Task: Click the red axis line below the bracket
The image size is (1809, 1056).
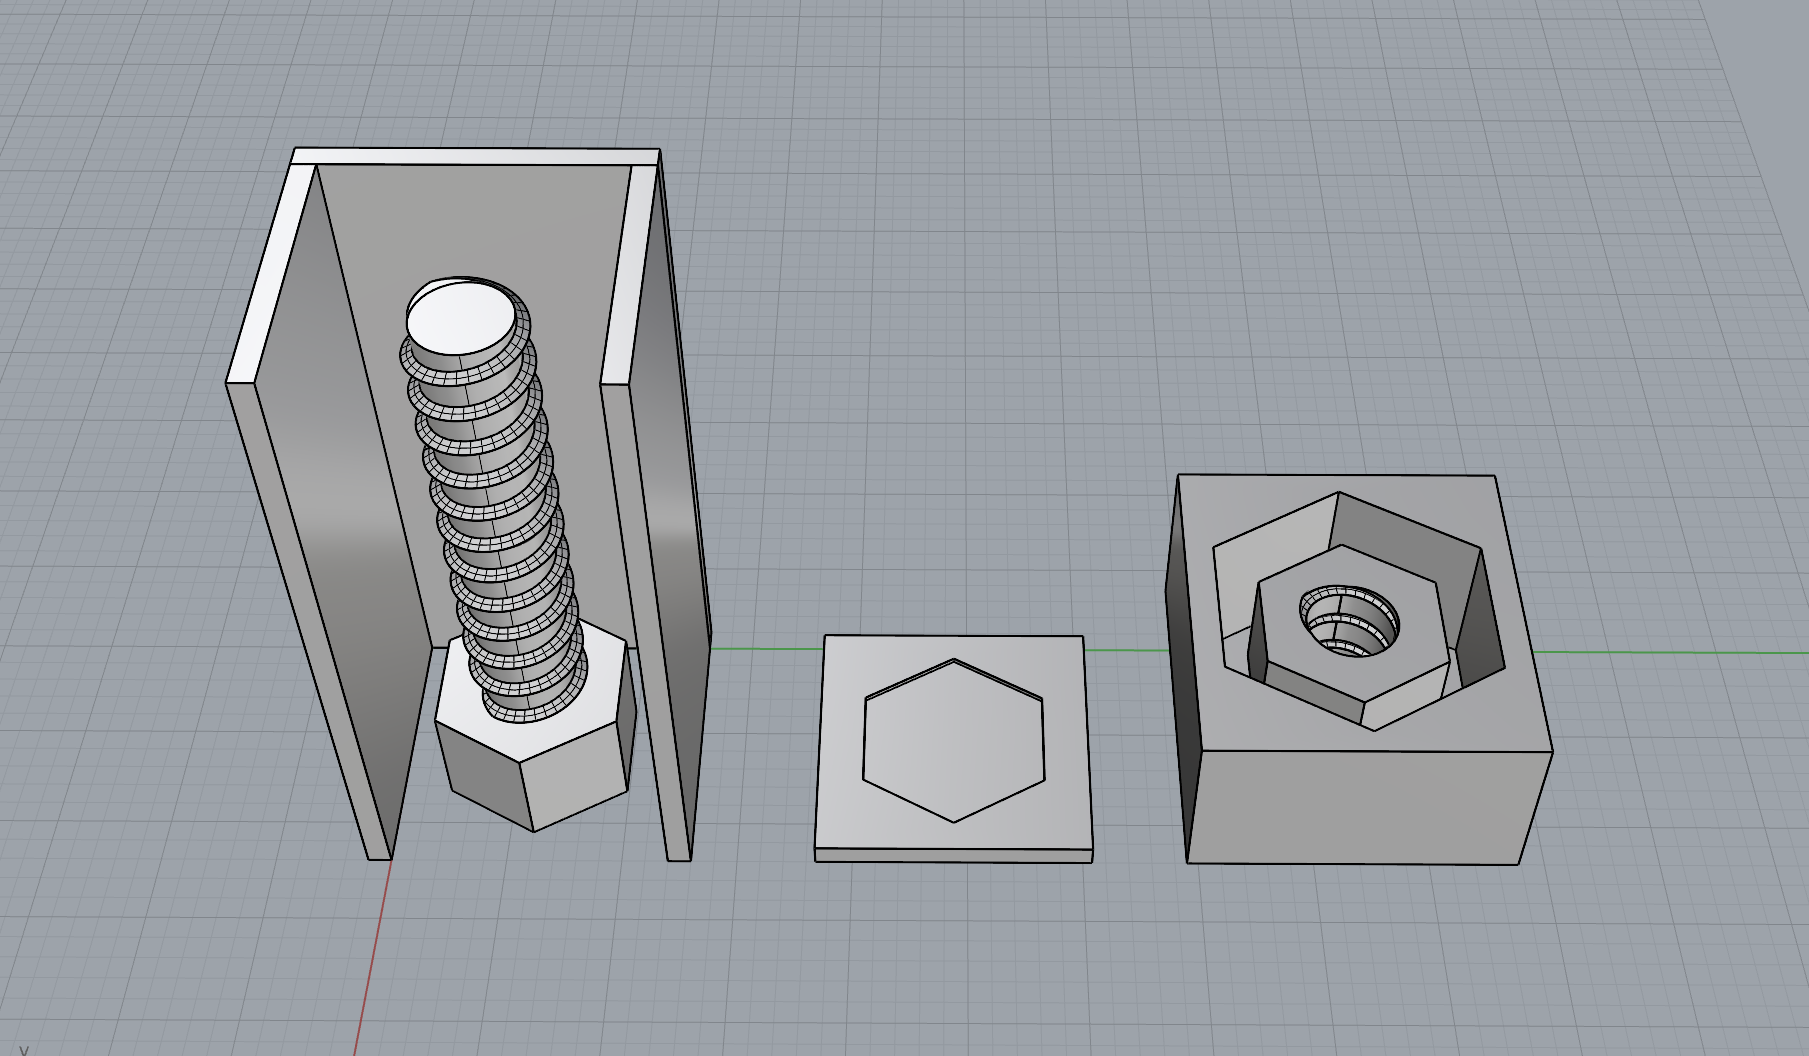Action: [x=370, y=960]
